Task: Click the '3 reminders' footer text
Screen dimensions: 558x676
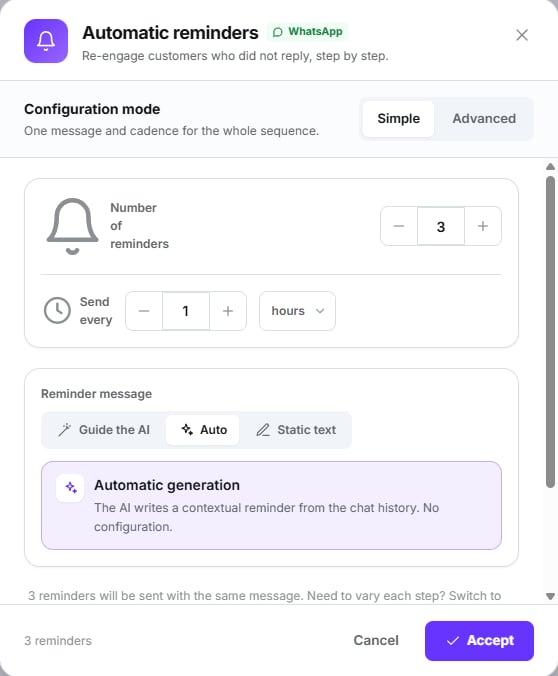Action: [58, 641]
